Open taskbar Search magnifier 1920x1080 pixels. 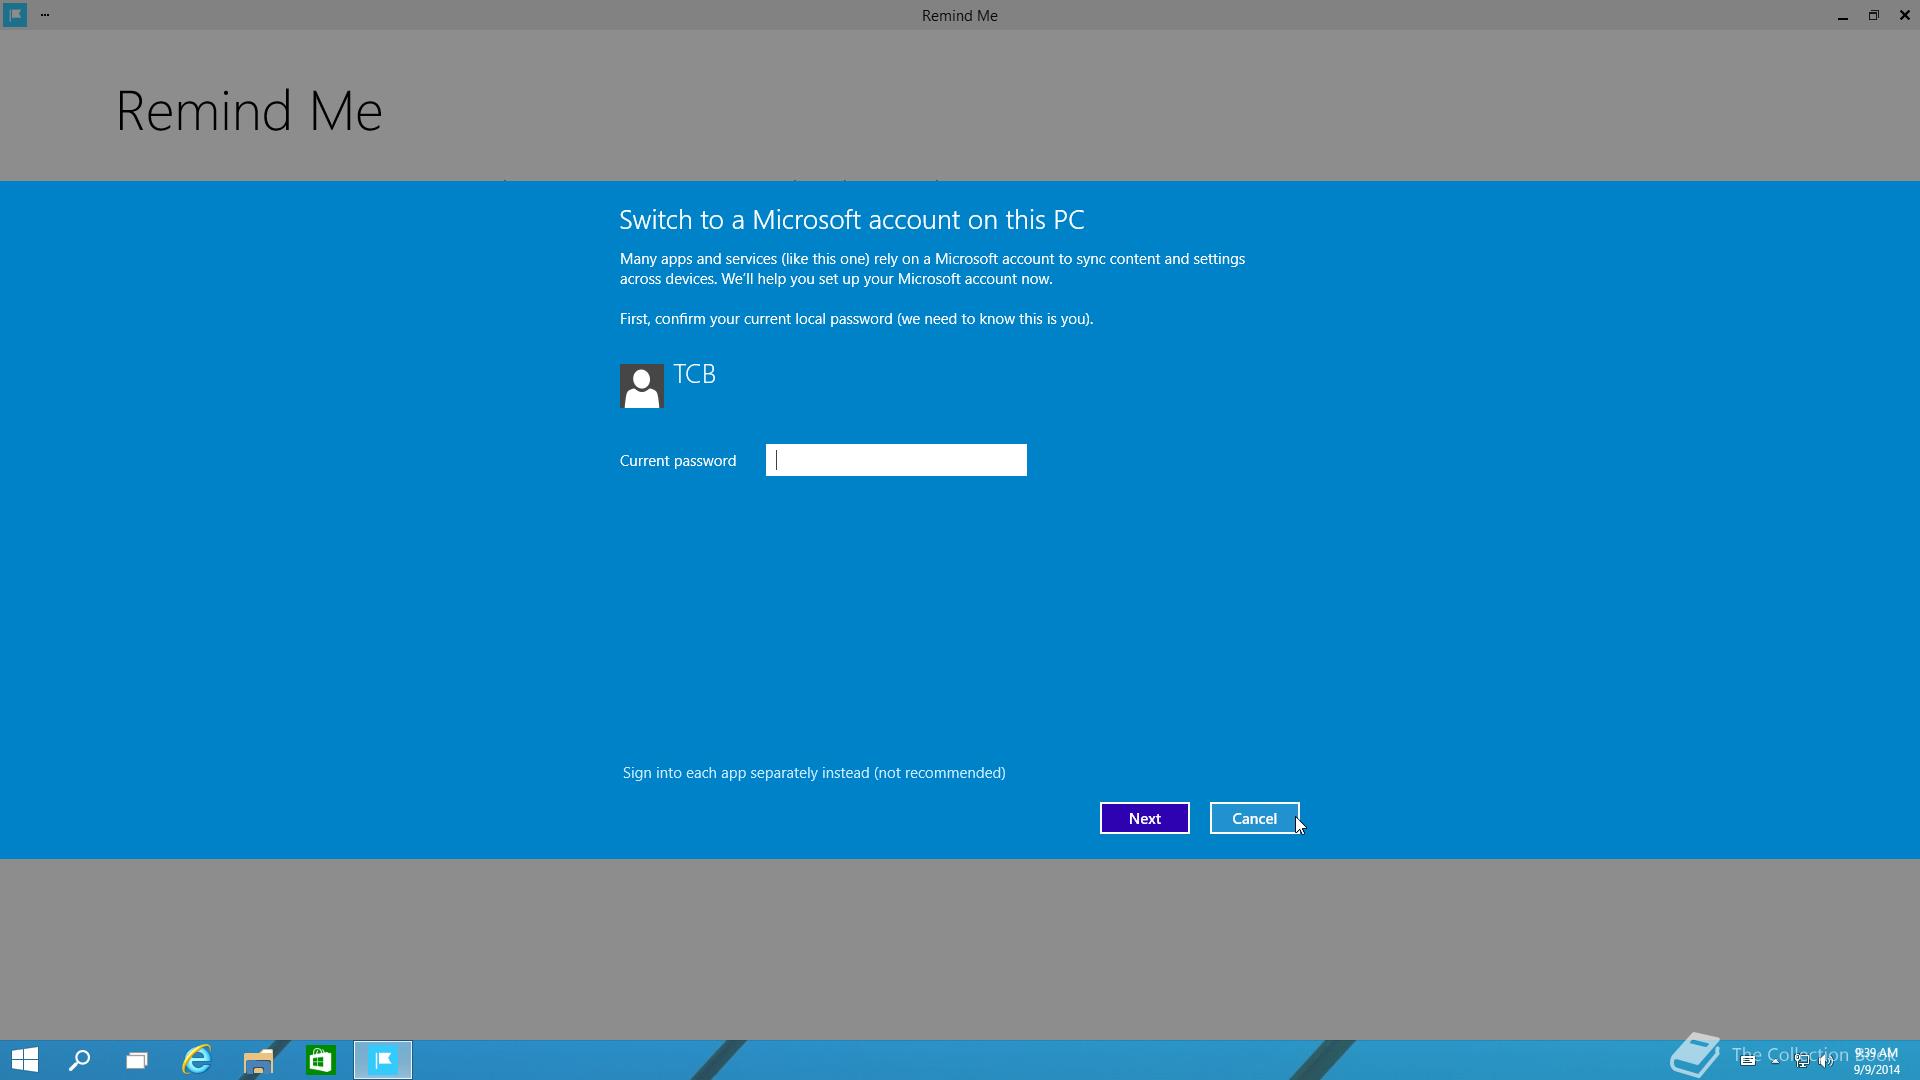click(x=79, y=1060)
